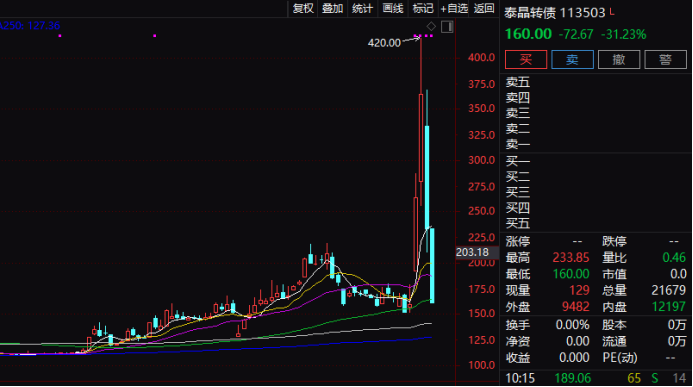Click the diamond icon above the chart
The width and height of the screenshot is (693, 387).
[431, 27]
